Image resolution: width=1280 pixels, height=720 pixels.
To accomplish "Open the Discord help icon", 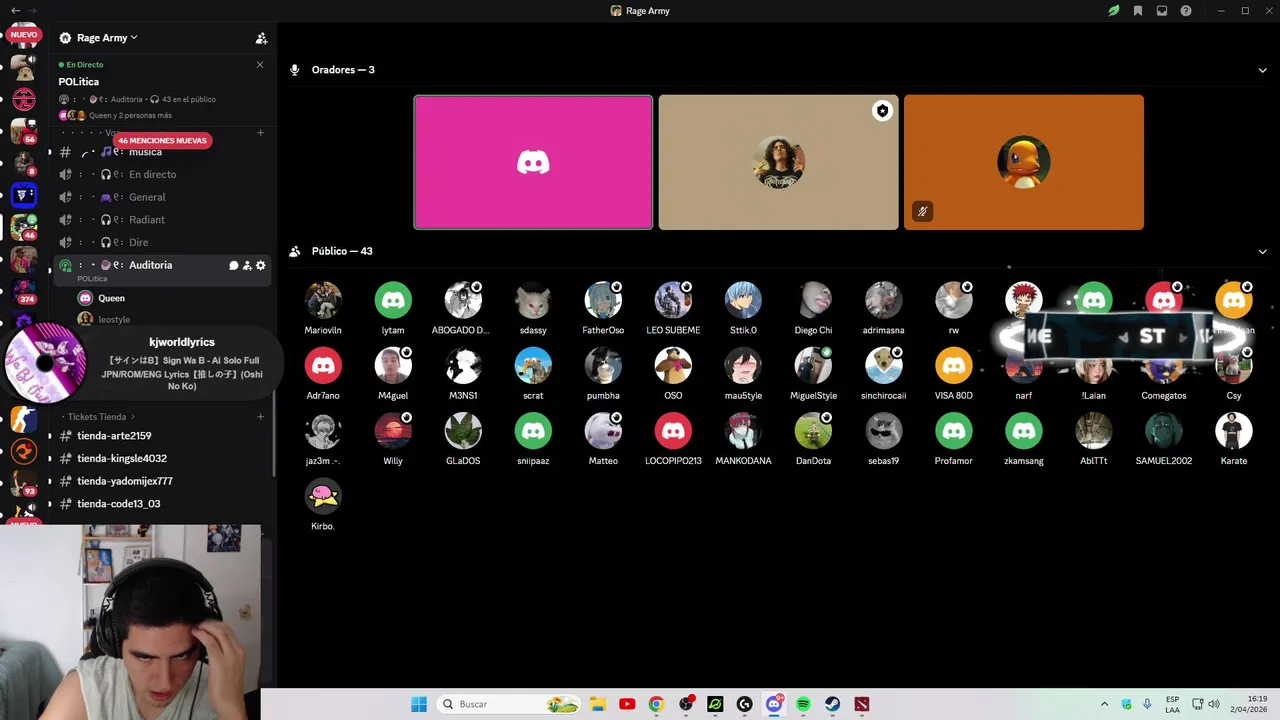I will 1186,11.
